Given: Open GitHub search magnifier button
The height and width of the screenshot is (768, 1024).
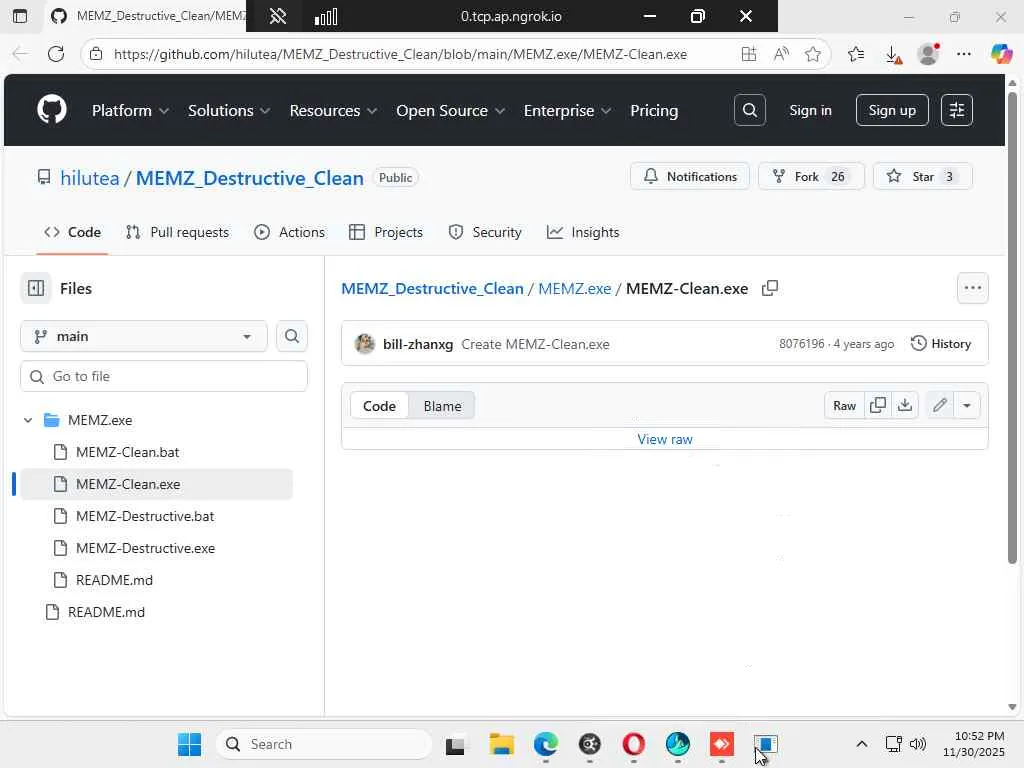Looking at the screenshot, I should [x=750, y=110].
